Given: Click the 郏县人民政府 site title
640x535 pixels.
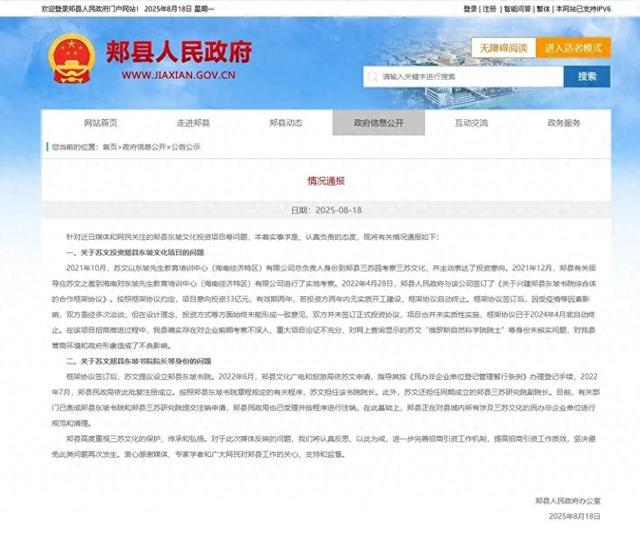Looking at the screenshot, I should [179, 52].
